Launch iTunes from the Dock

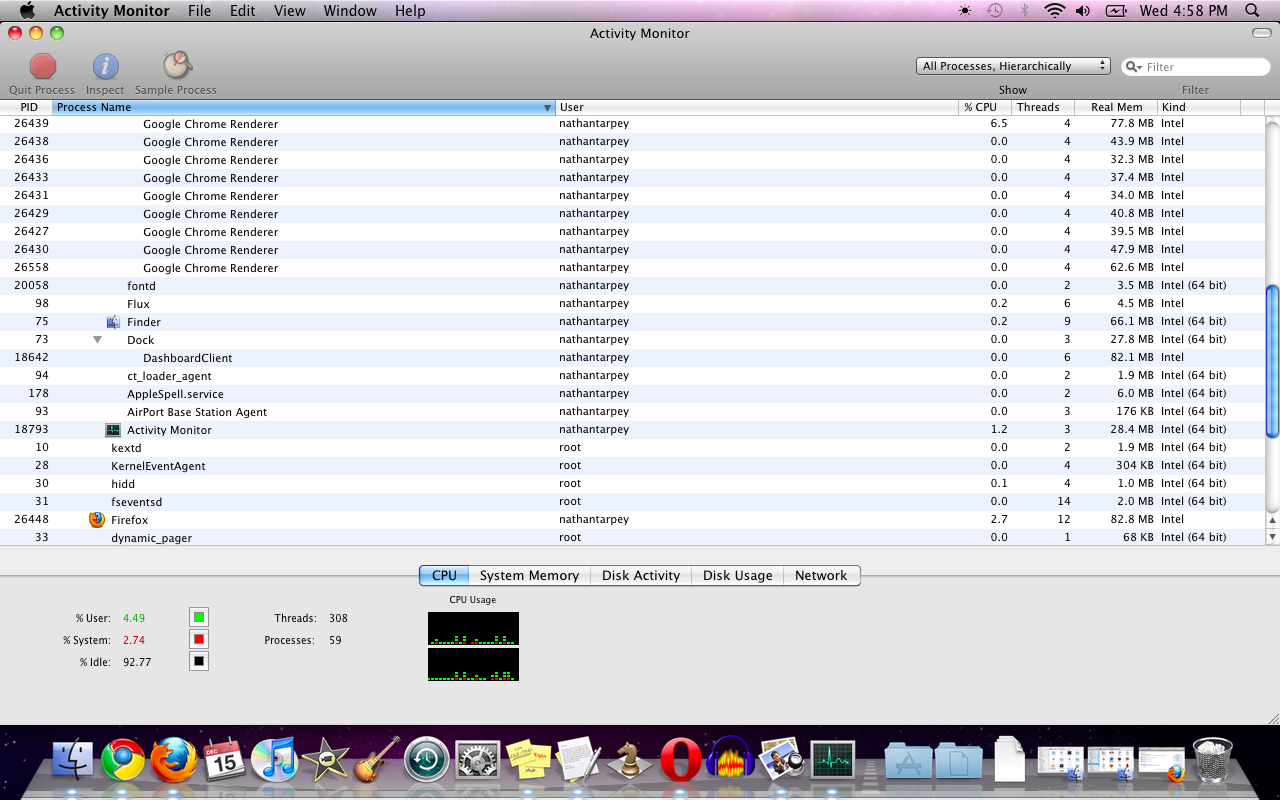275,760
